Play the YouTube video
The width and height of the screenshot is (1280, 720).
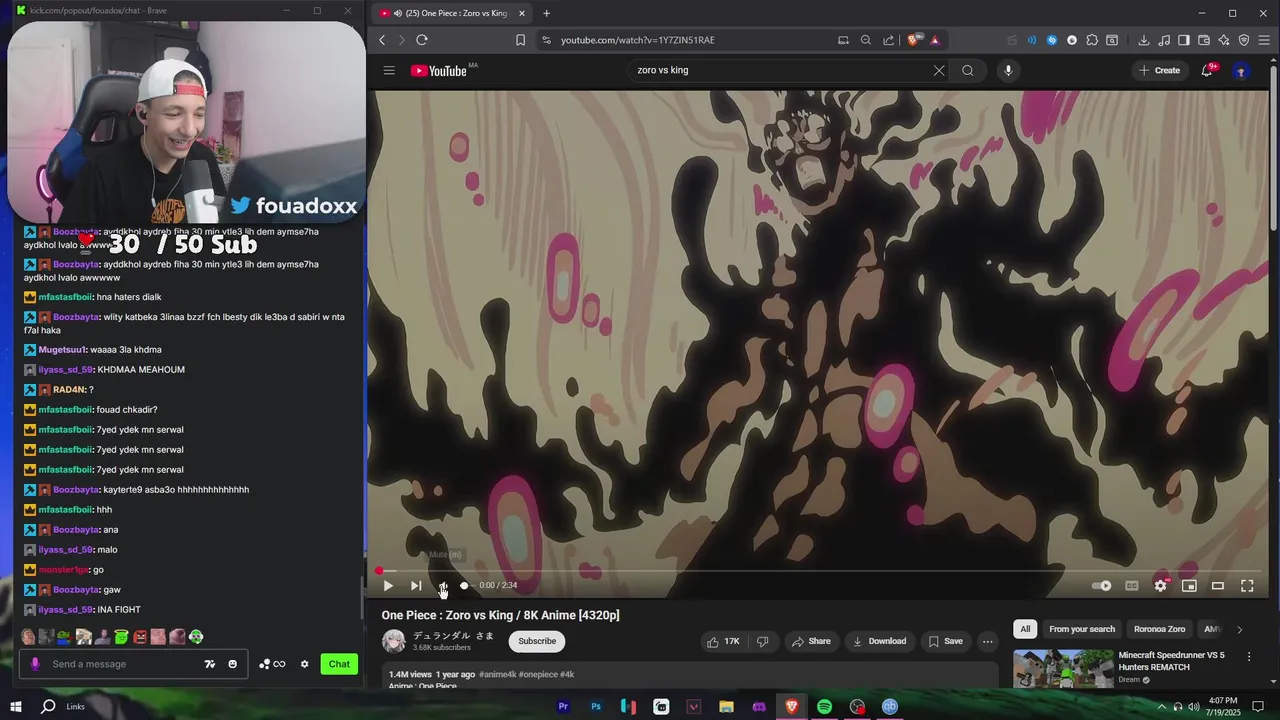point(388,586)
